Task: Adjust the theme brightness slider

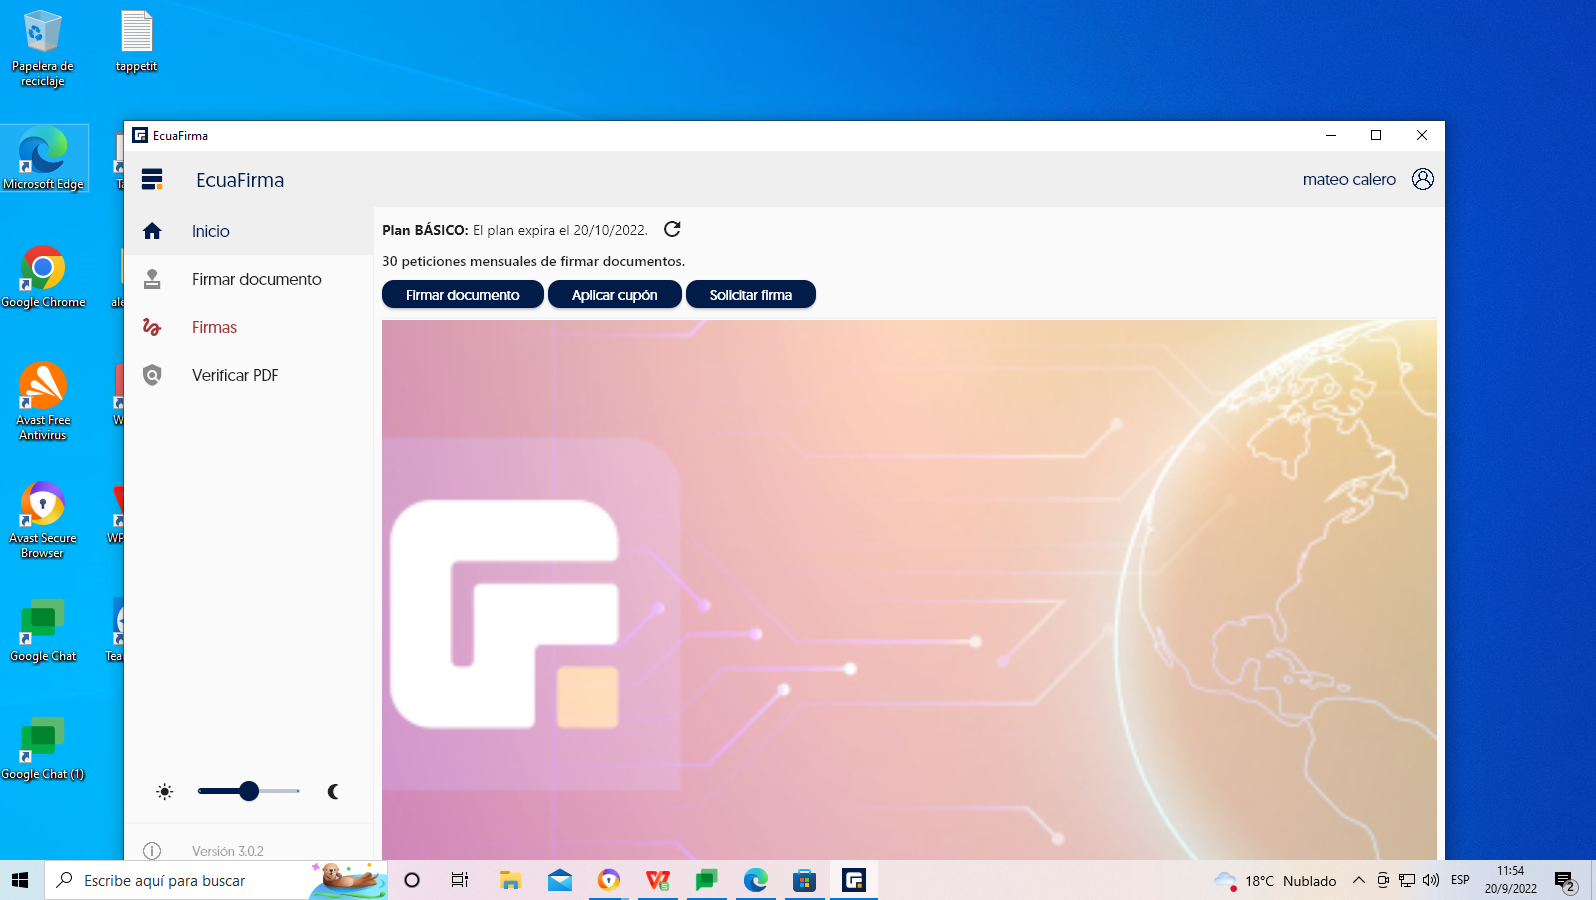Action: click(x=249, y=791)
